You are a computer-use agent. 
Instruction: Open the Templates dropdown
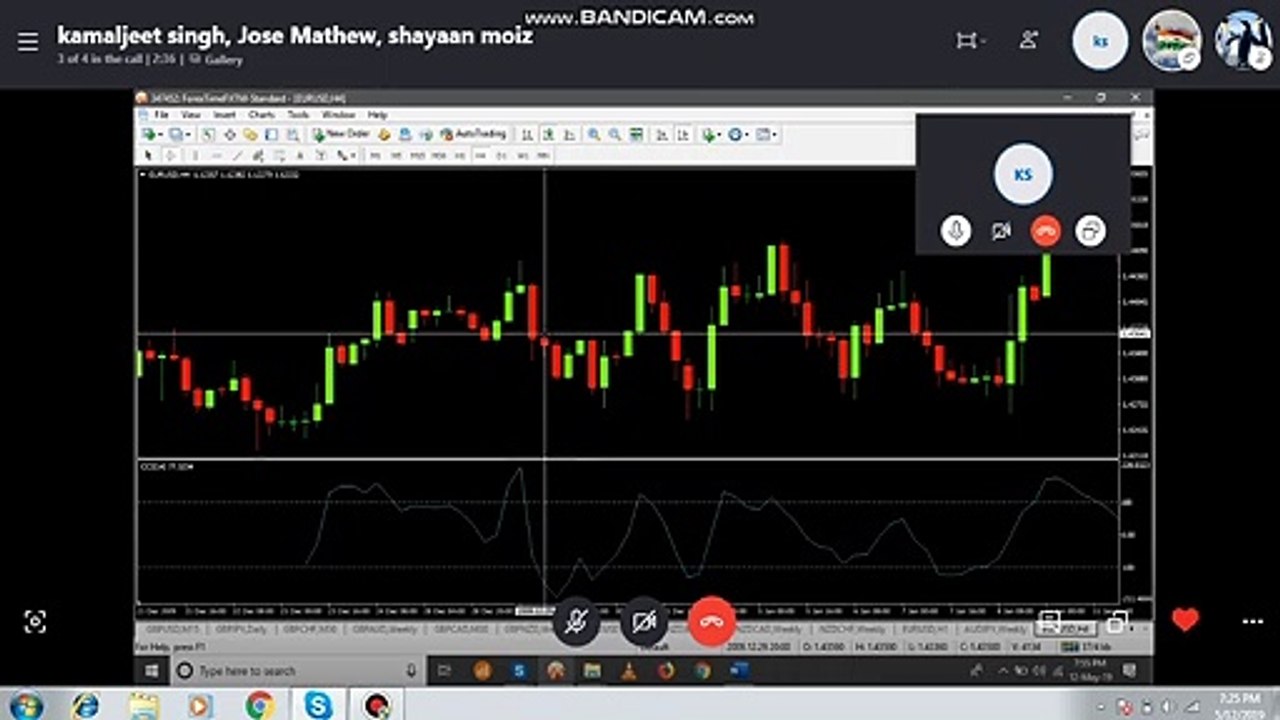point(766,134)
